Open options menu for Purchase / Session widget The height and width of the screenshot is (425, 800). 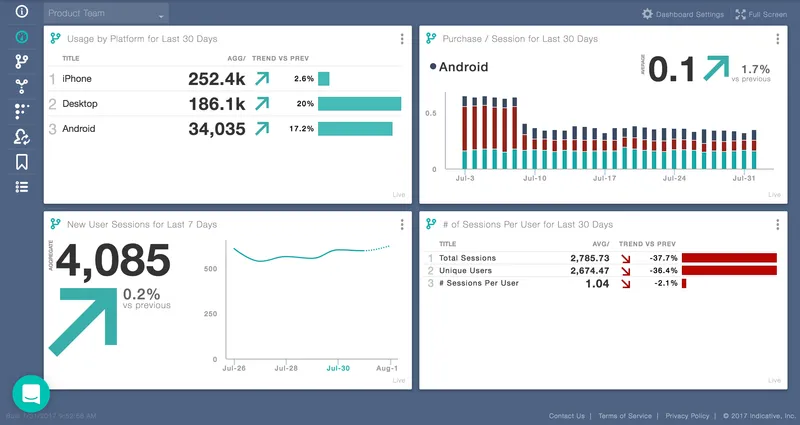778,39
